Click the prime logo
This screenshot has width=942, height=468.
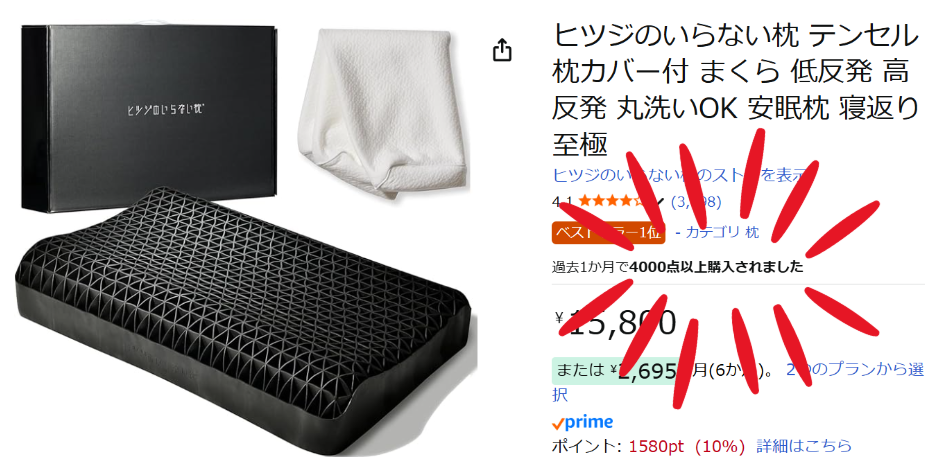(582, 422)
